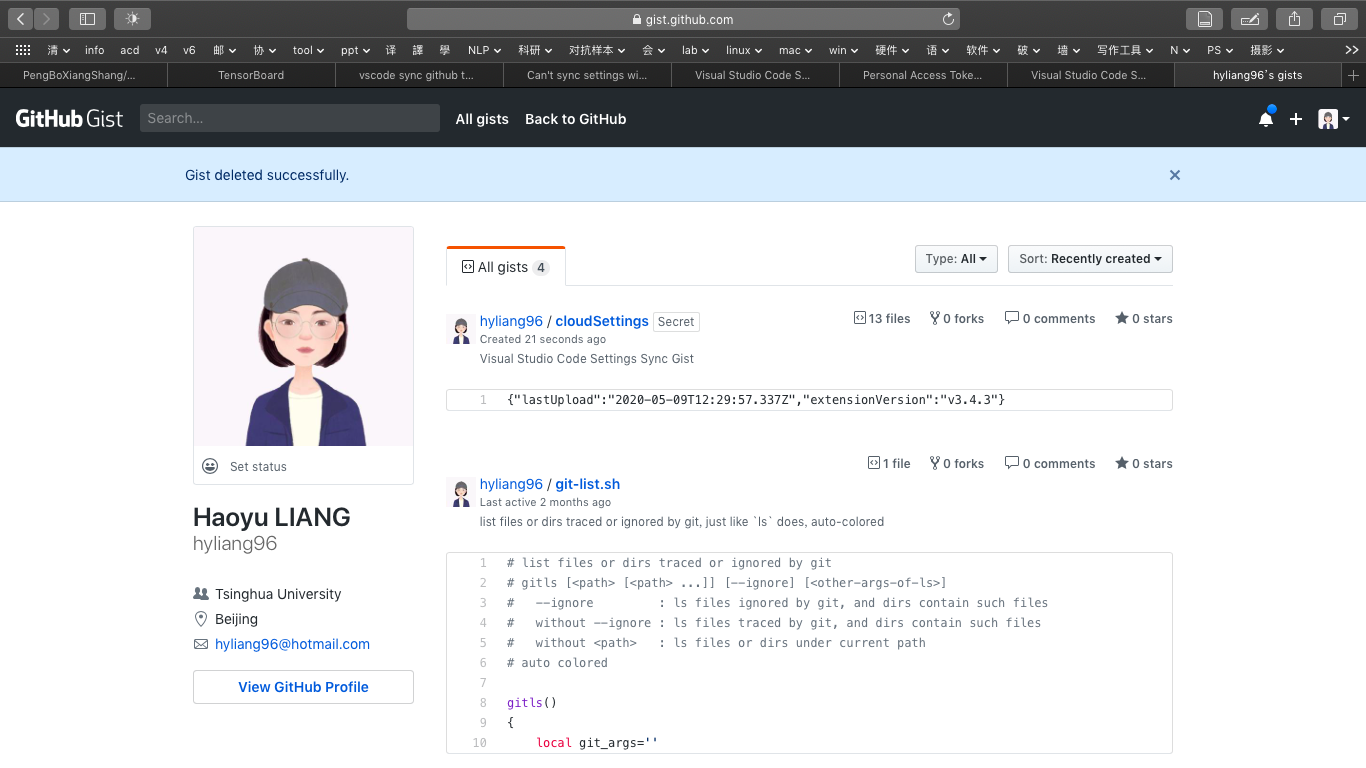Open the git-list.sh gist link
Viewport: 1366px width, 768px height.
(x=587, y=484)
